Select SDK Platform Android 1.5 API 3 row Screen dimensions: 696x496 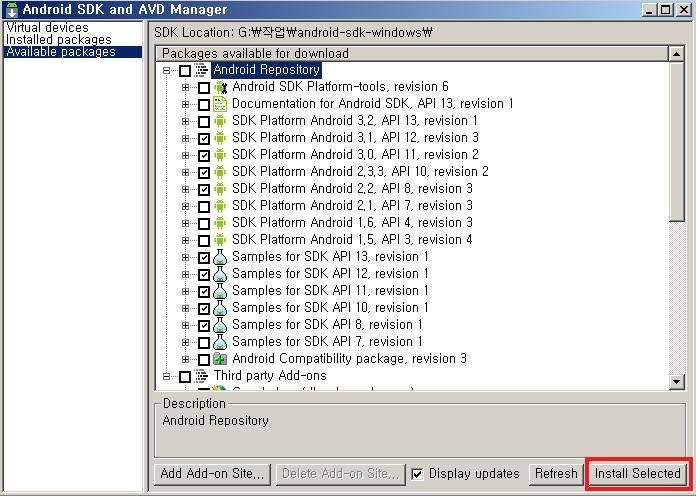352,240
